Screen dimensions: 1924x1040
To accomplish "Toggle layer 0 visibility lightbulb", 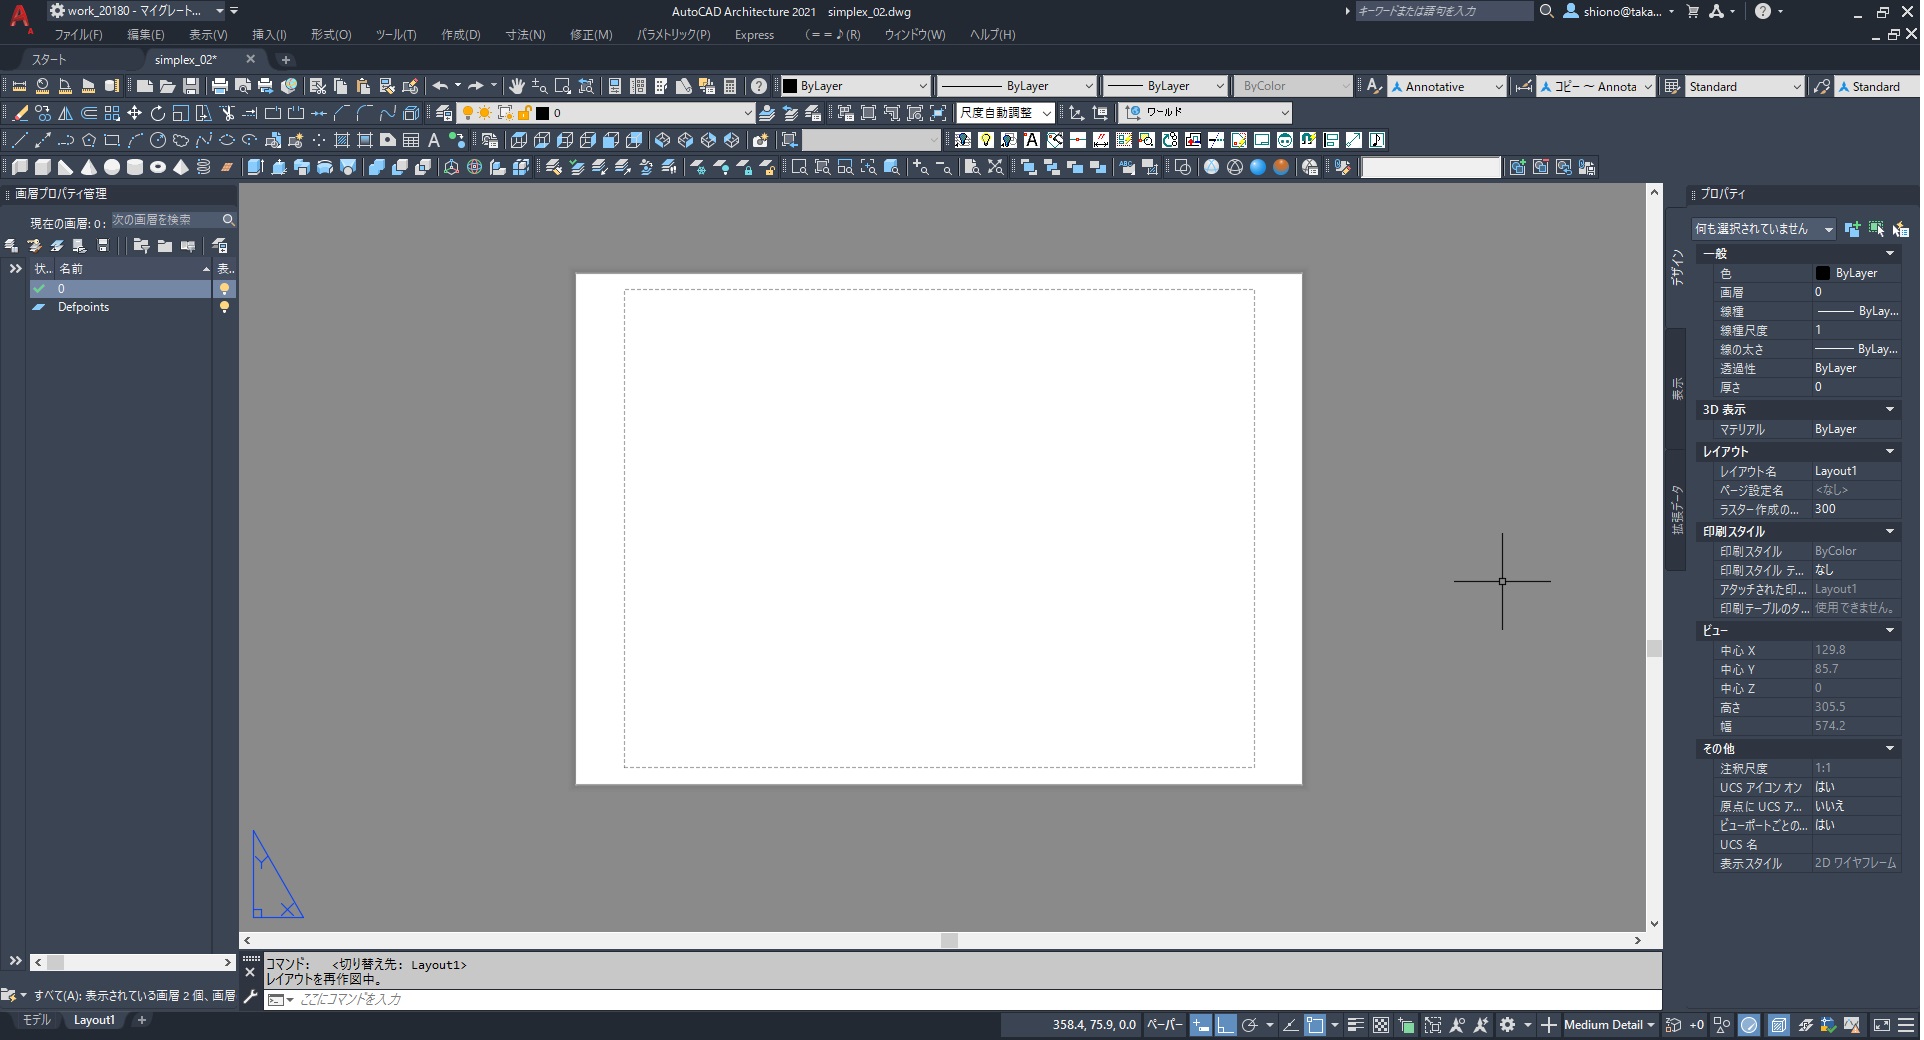I will (225, 289).
